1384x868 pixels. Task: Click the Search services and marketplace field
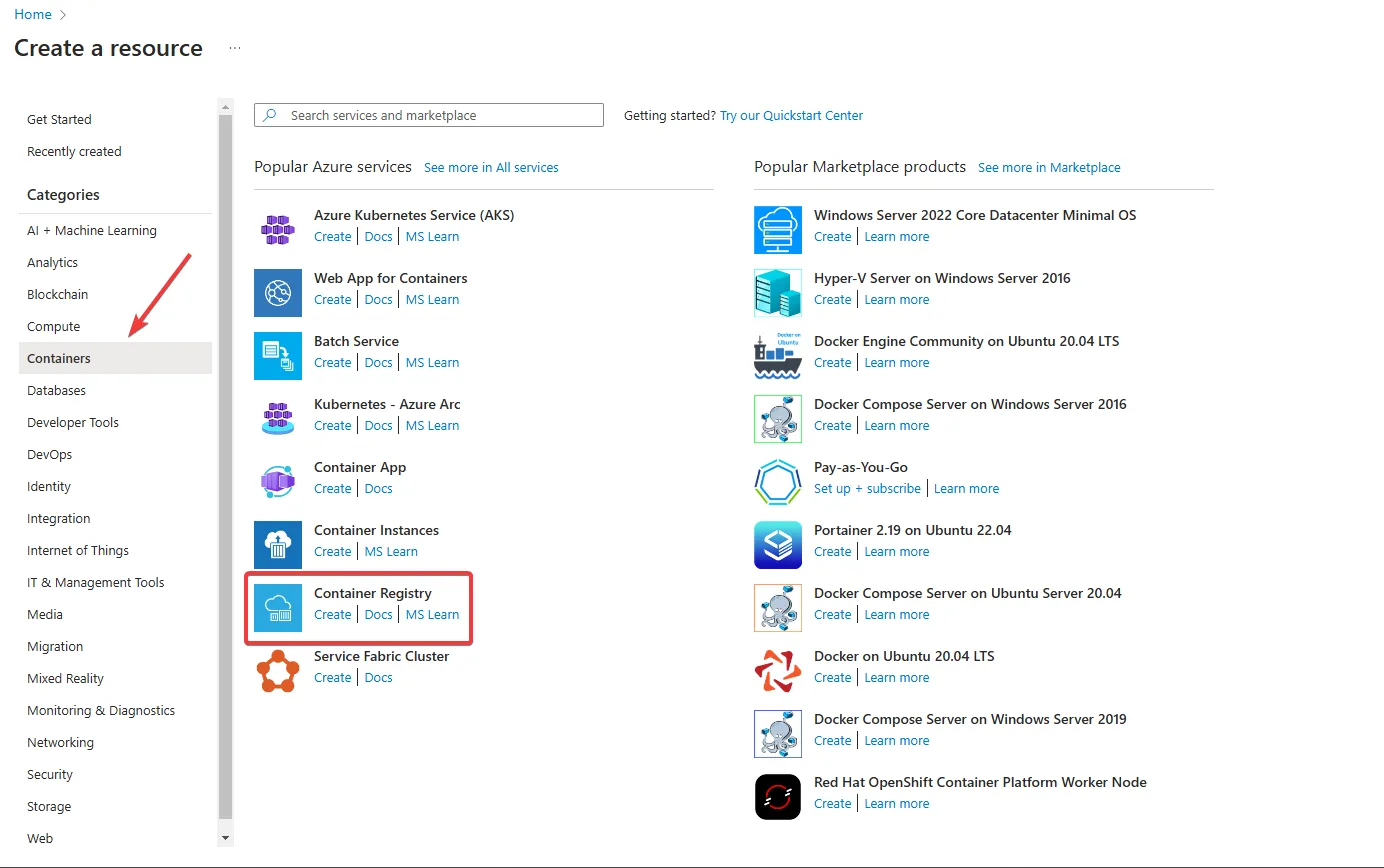click(429, 115)
